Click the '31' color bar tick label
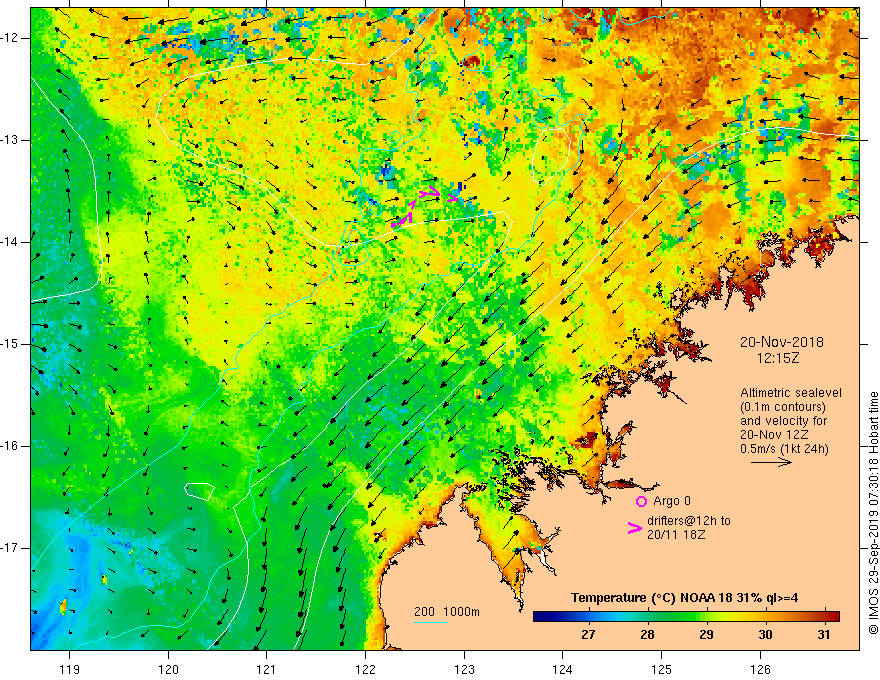This screenshot has height=680, width=880. [823, 635]
